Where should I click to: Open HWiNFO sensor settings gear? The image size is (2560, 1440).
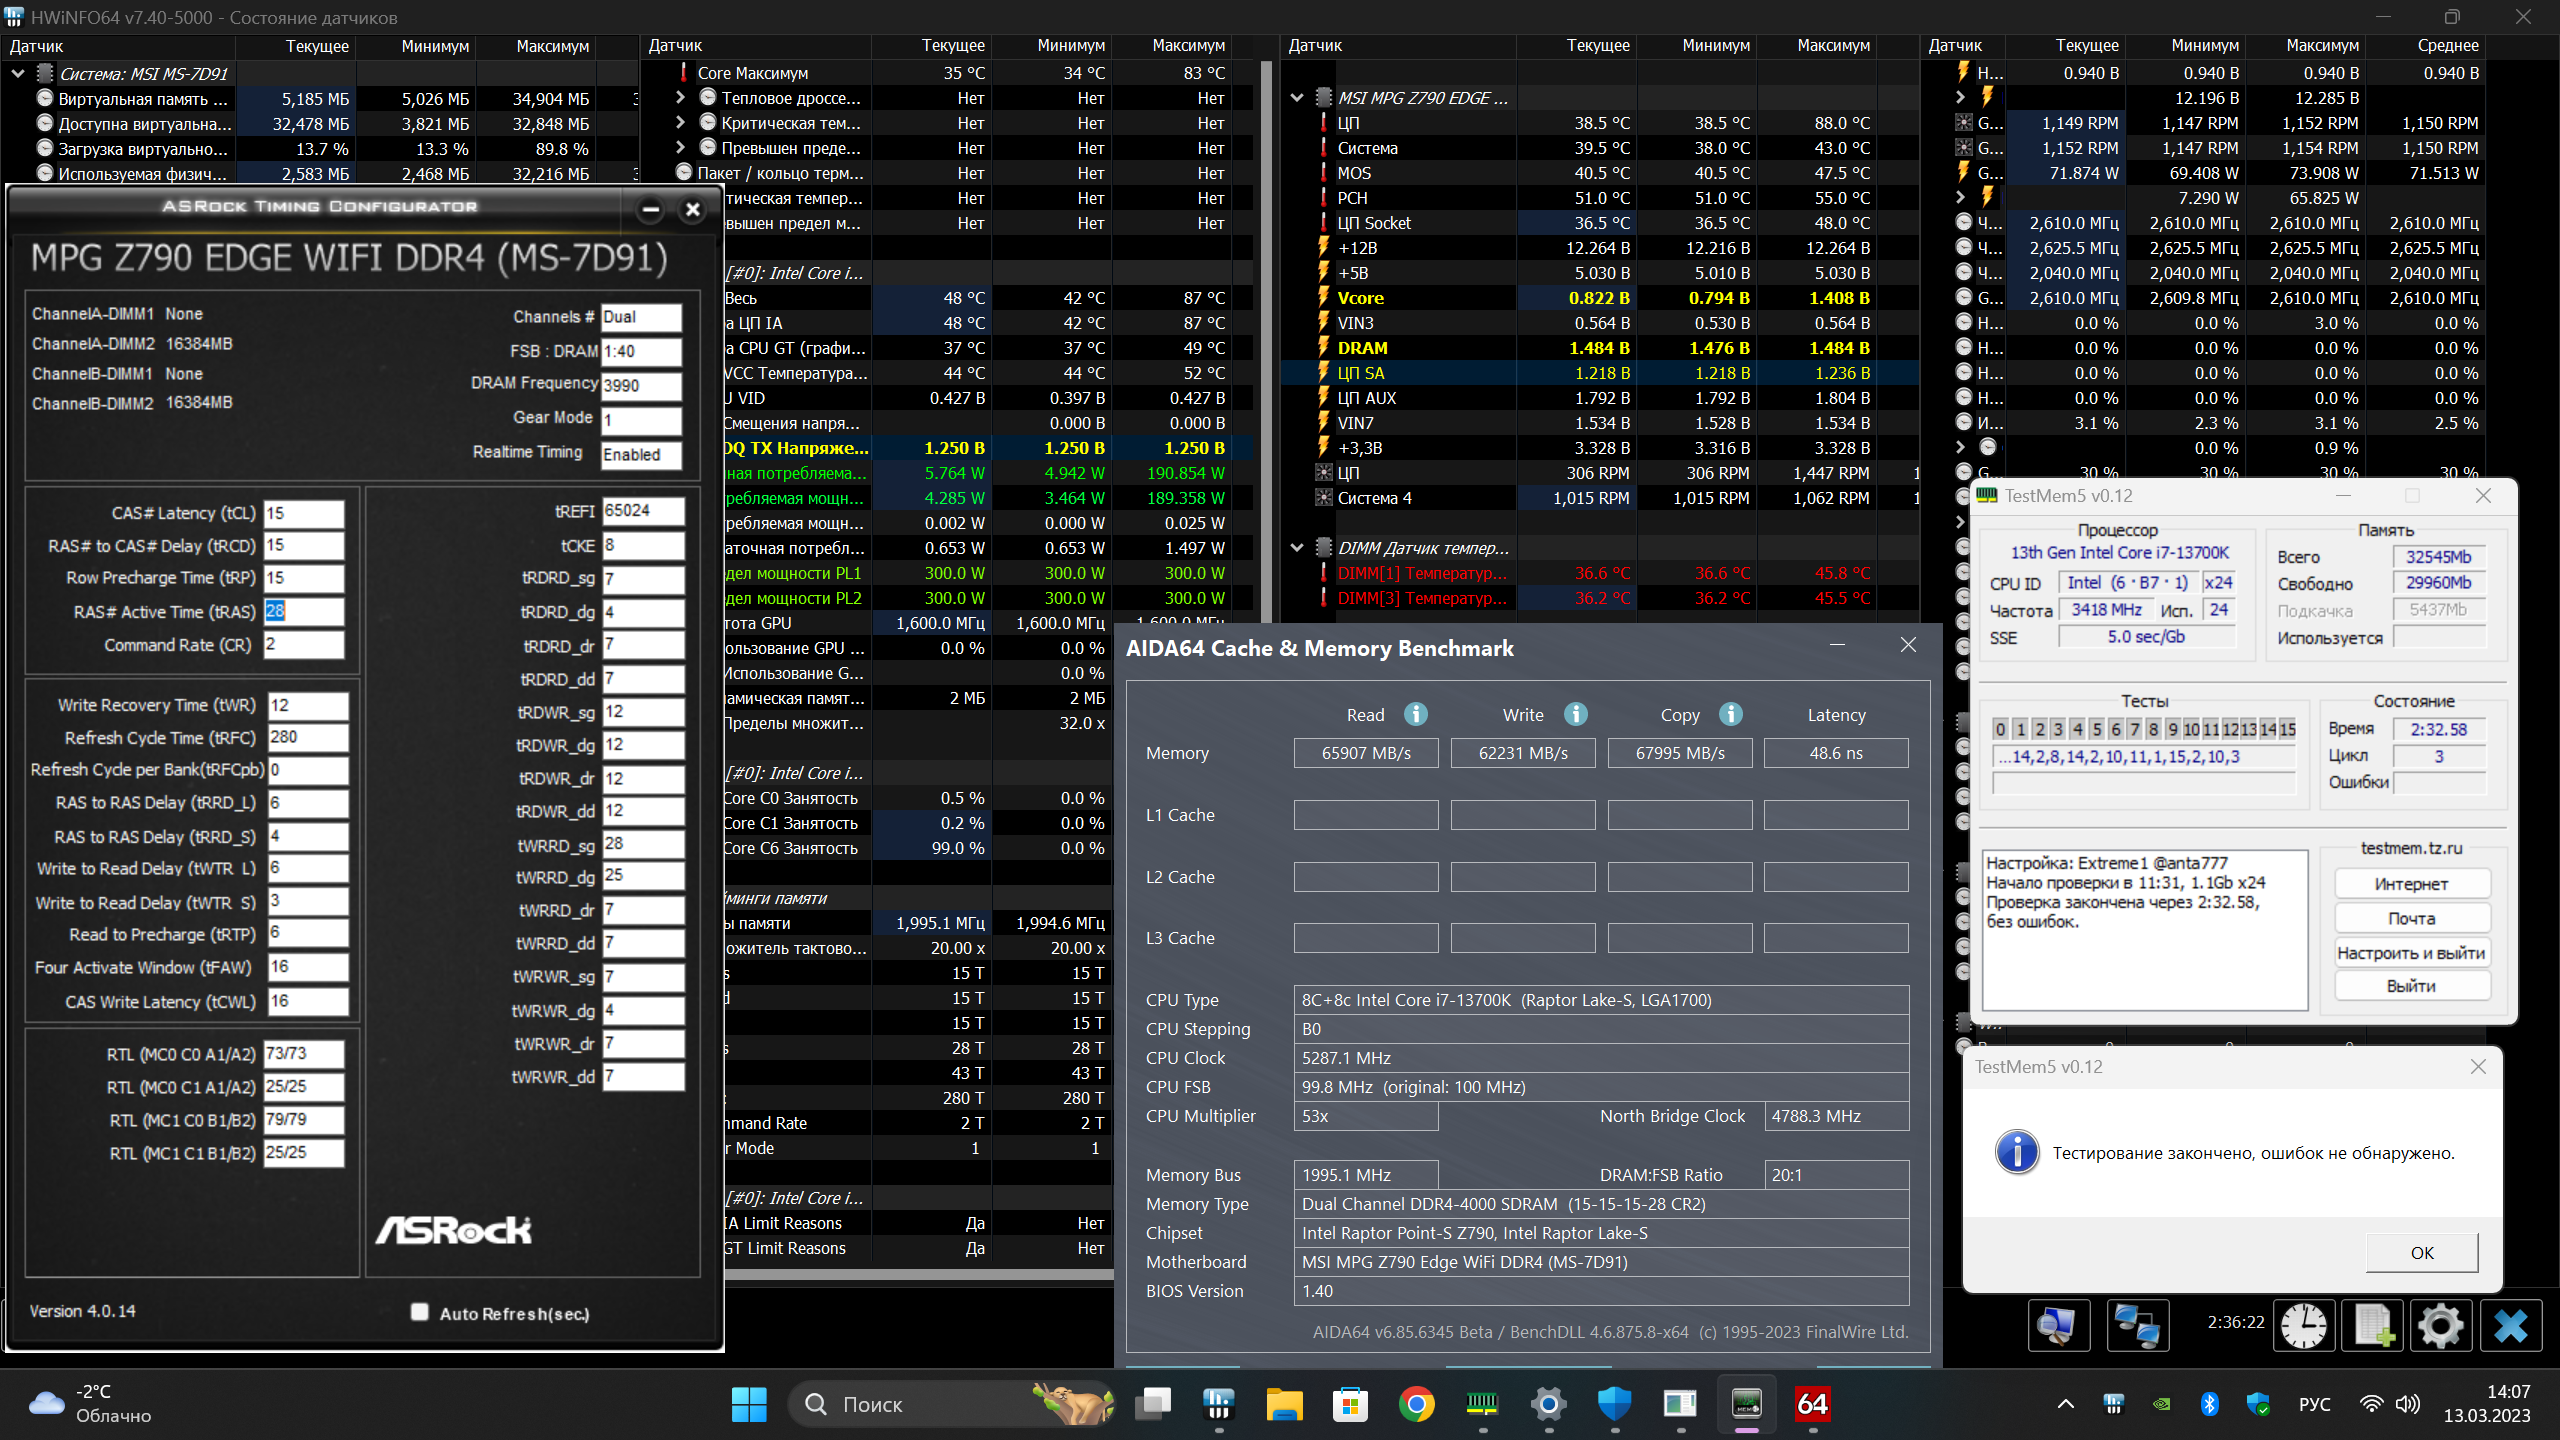point(2440,1326)
